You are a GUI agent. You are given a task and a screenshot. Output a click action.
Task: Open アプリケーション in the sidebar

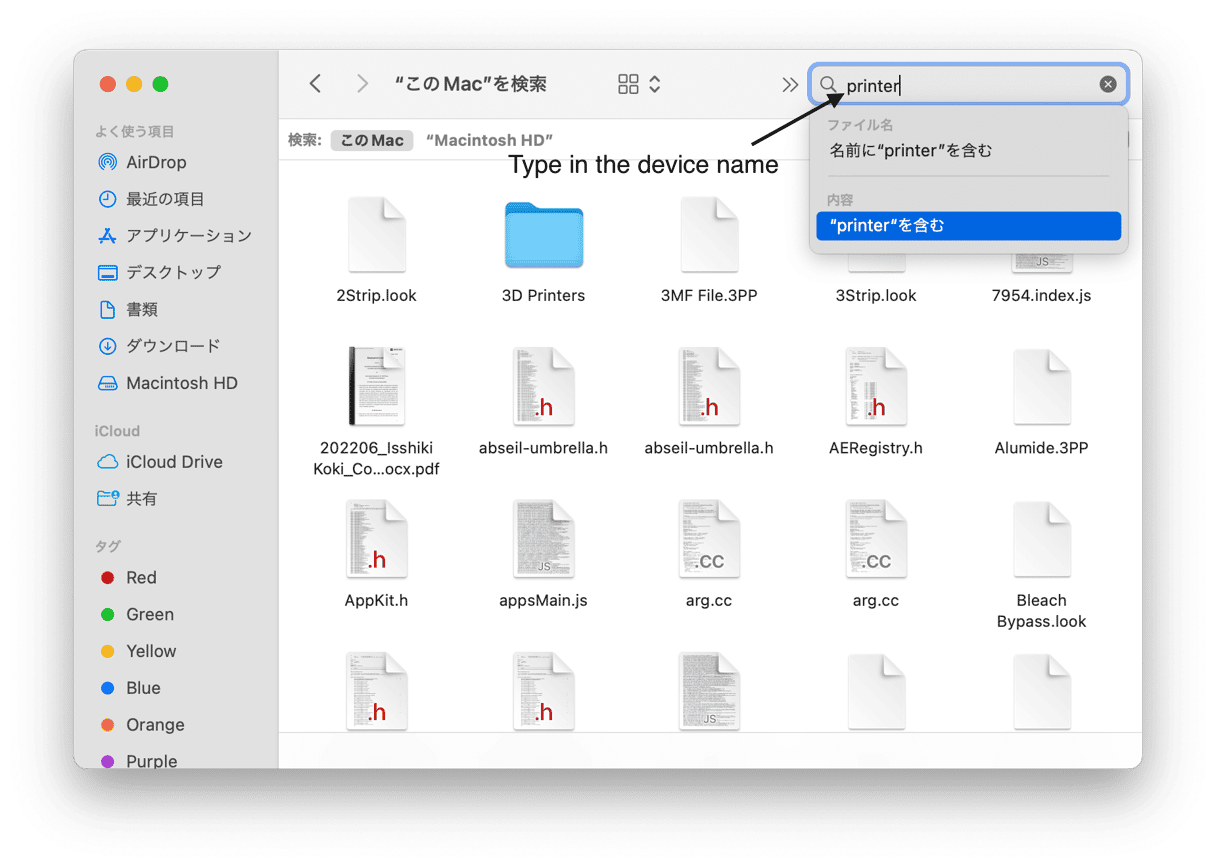(174, 236)
